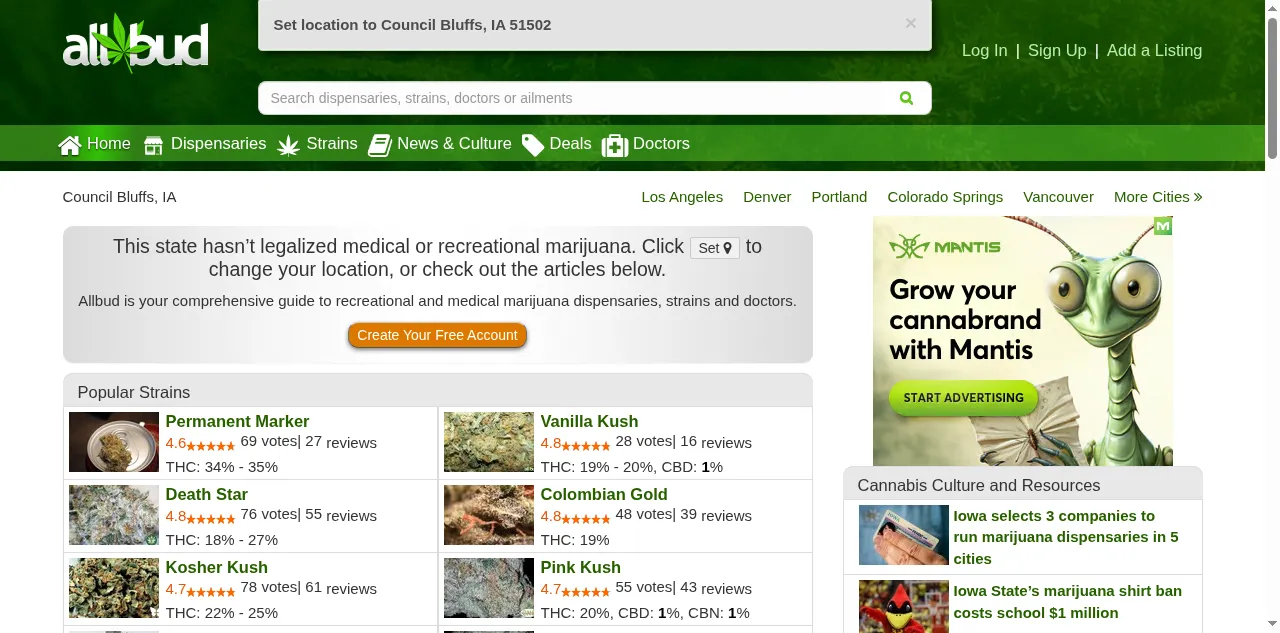Viewport: 1280px width, 633px height.
Task: Click the green search magnifier icon
Action: click(906, 98)
